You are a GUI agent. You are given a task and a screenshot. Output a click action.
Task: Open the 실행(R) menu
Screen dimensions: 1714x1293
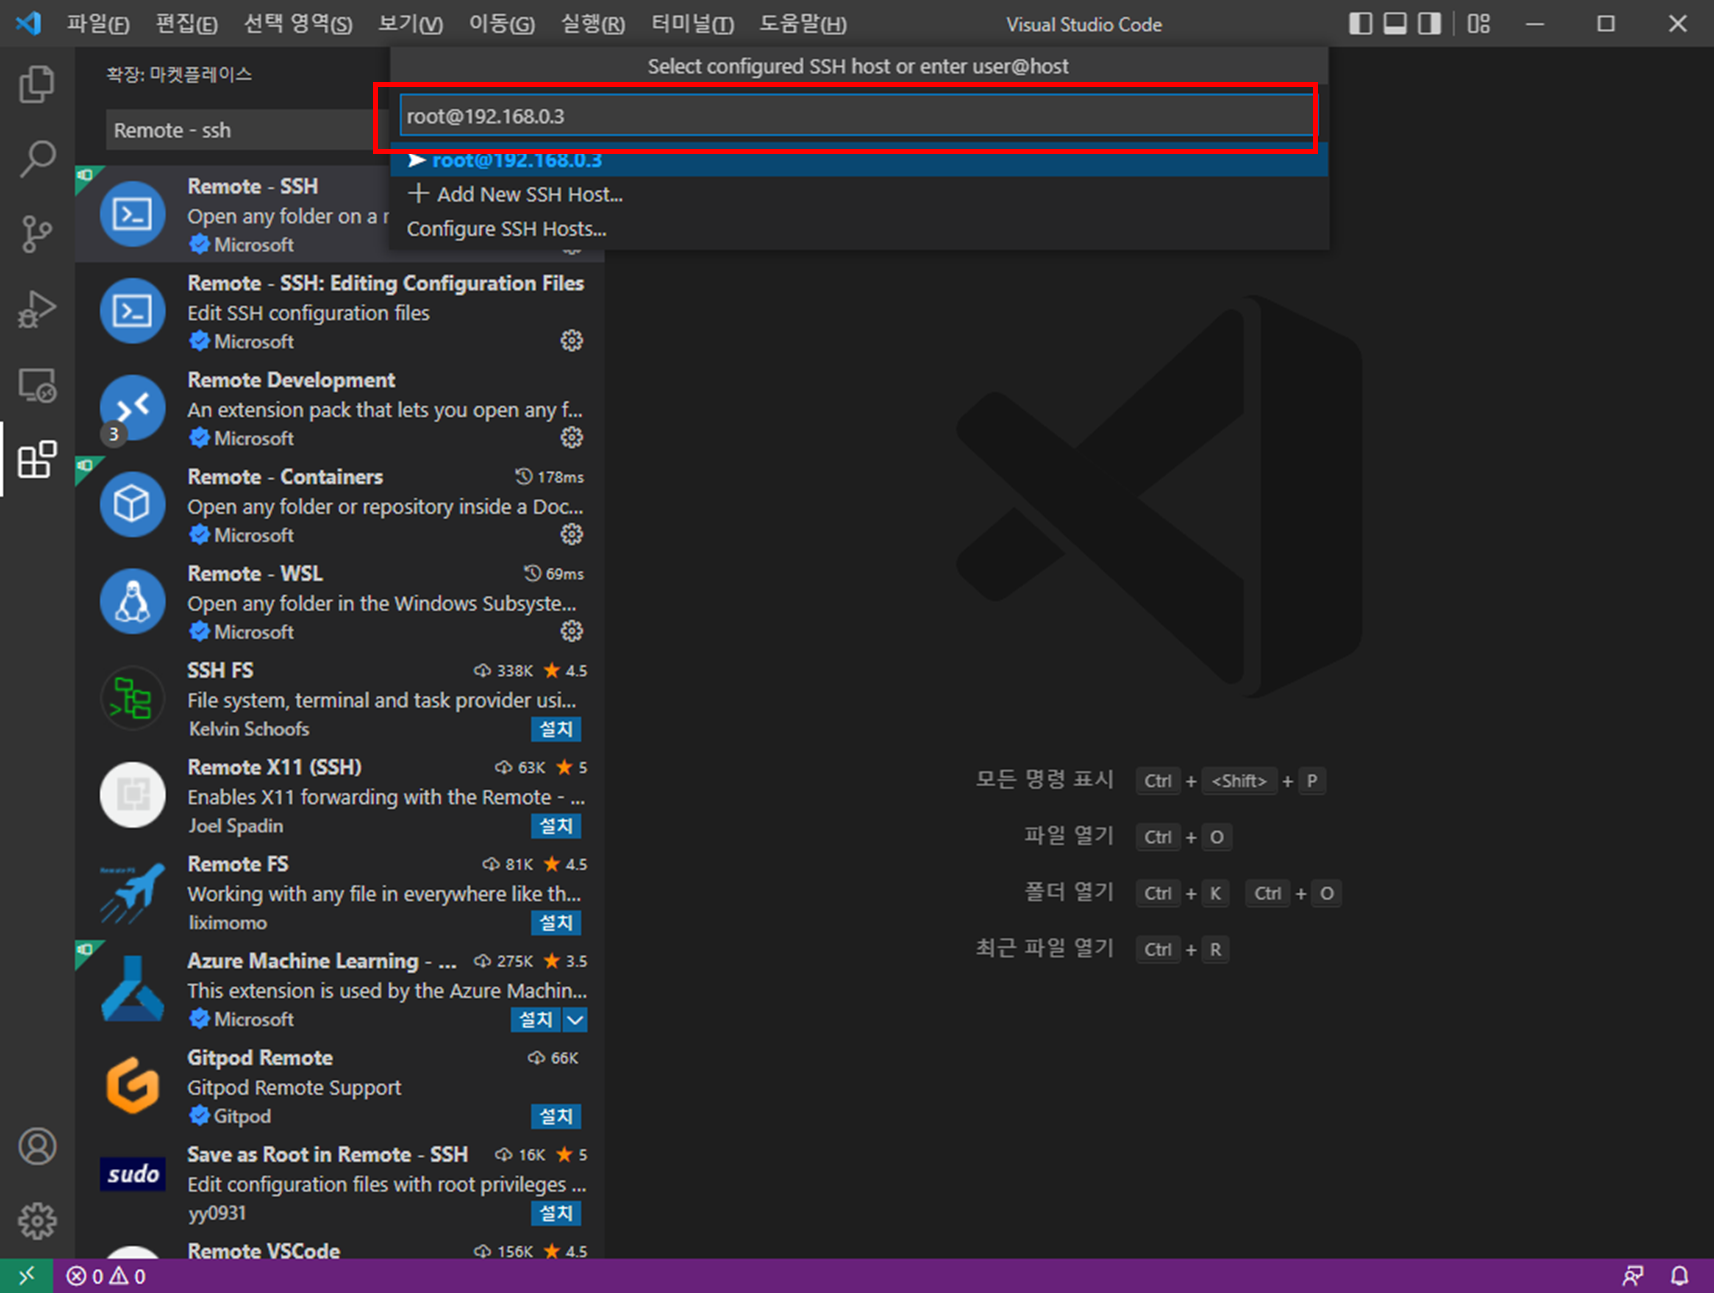593,24
